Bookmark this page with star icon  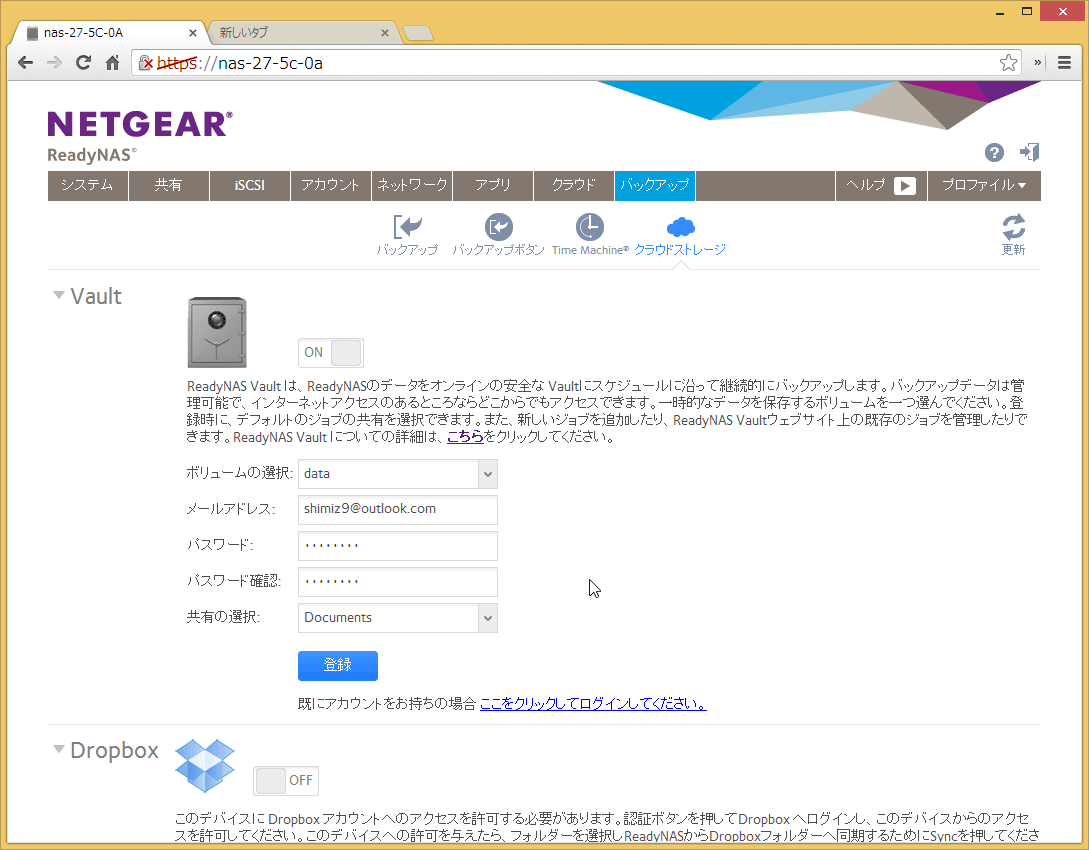coord(1008,62)
